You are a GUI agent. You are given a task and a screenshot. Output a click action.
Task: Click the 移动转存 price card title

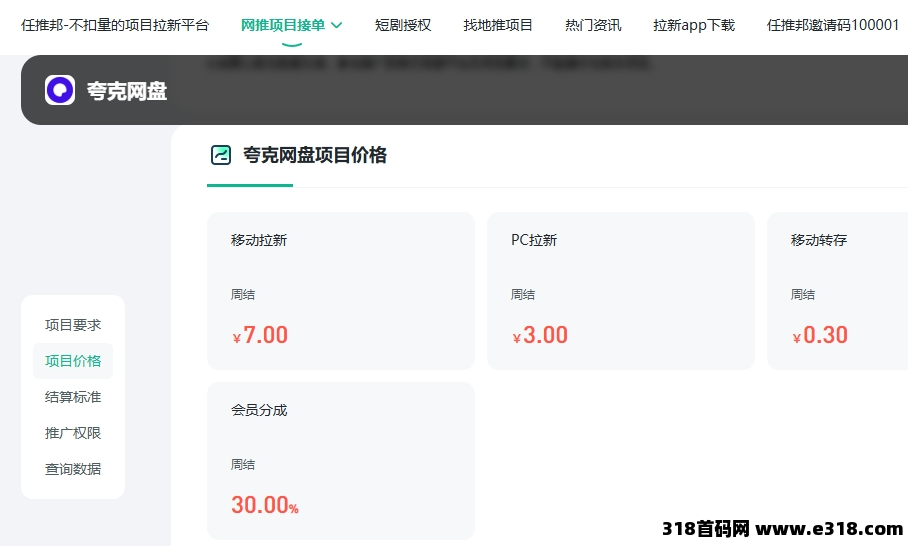(x=819, y=240)
